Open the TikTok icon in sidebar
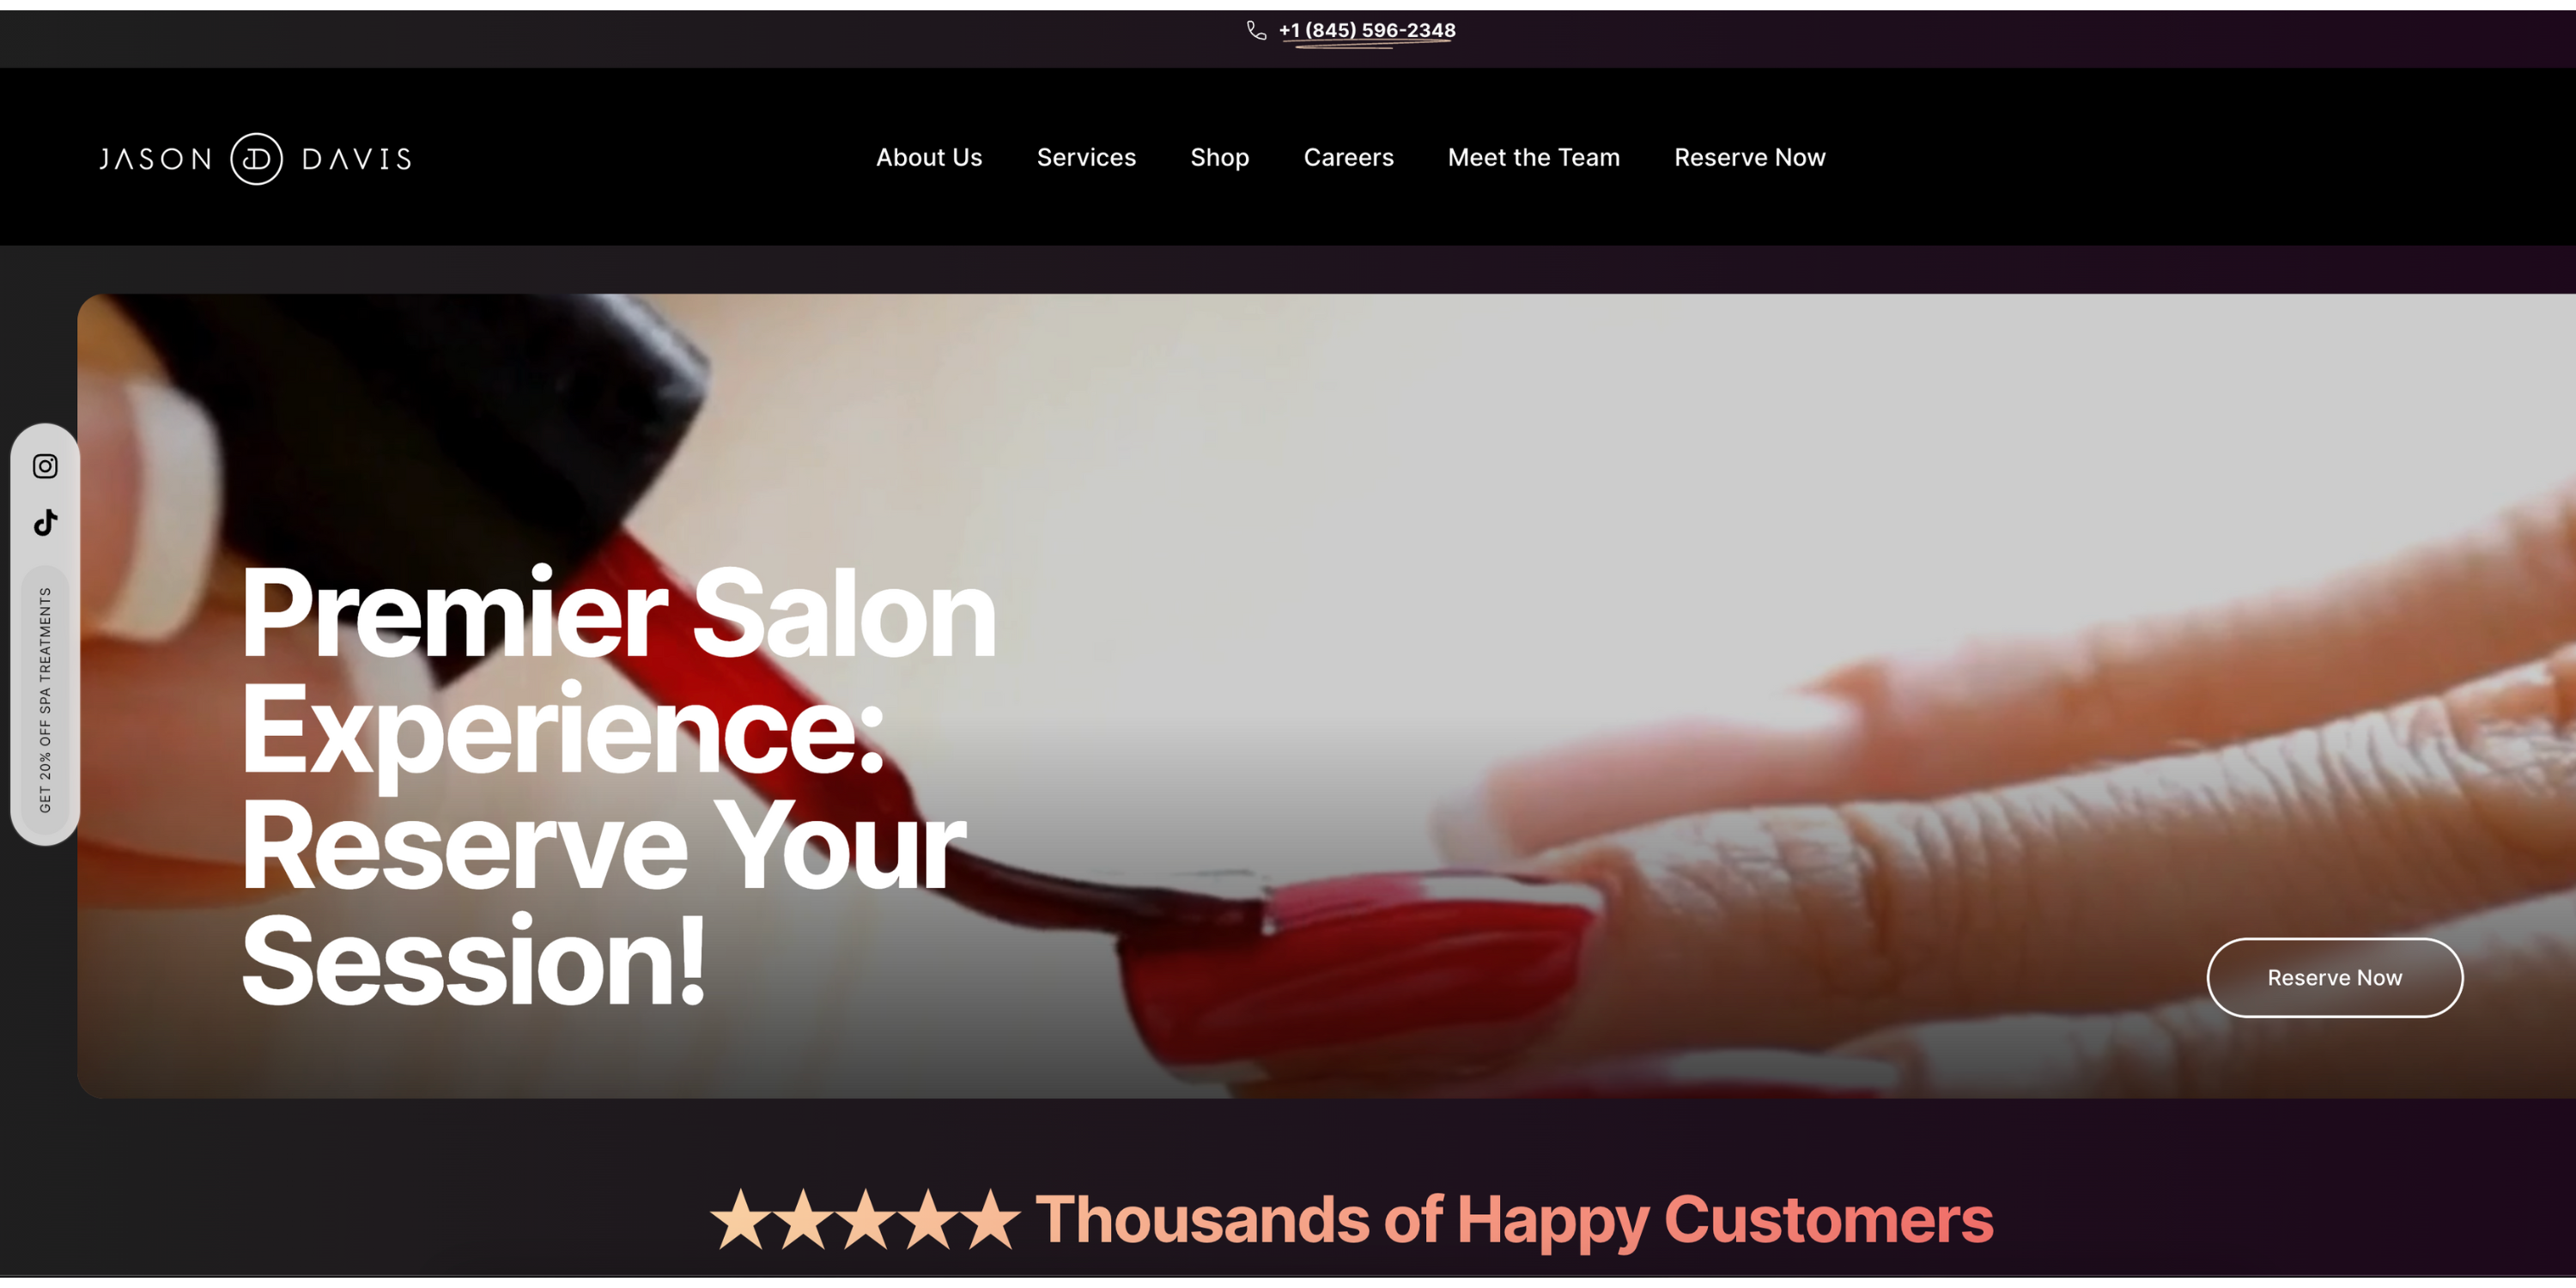Image resolution: width=2576 pixels, height=1288 pixels. [x=46, y=522]
